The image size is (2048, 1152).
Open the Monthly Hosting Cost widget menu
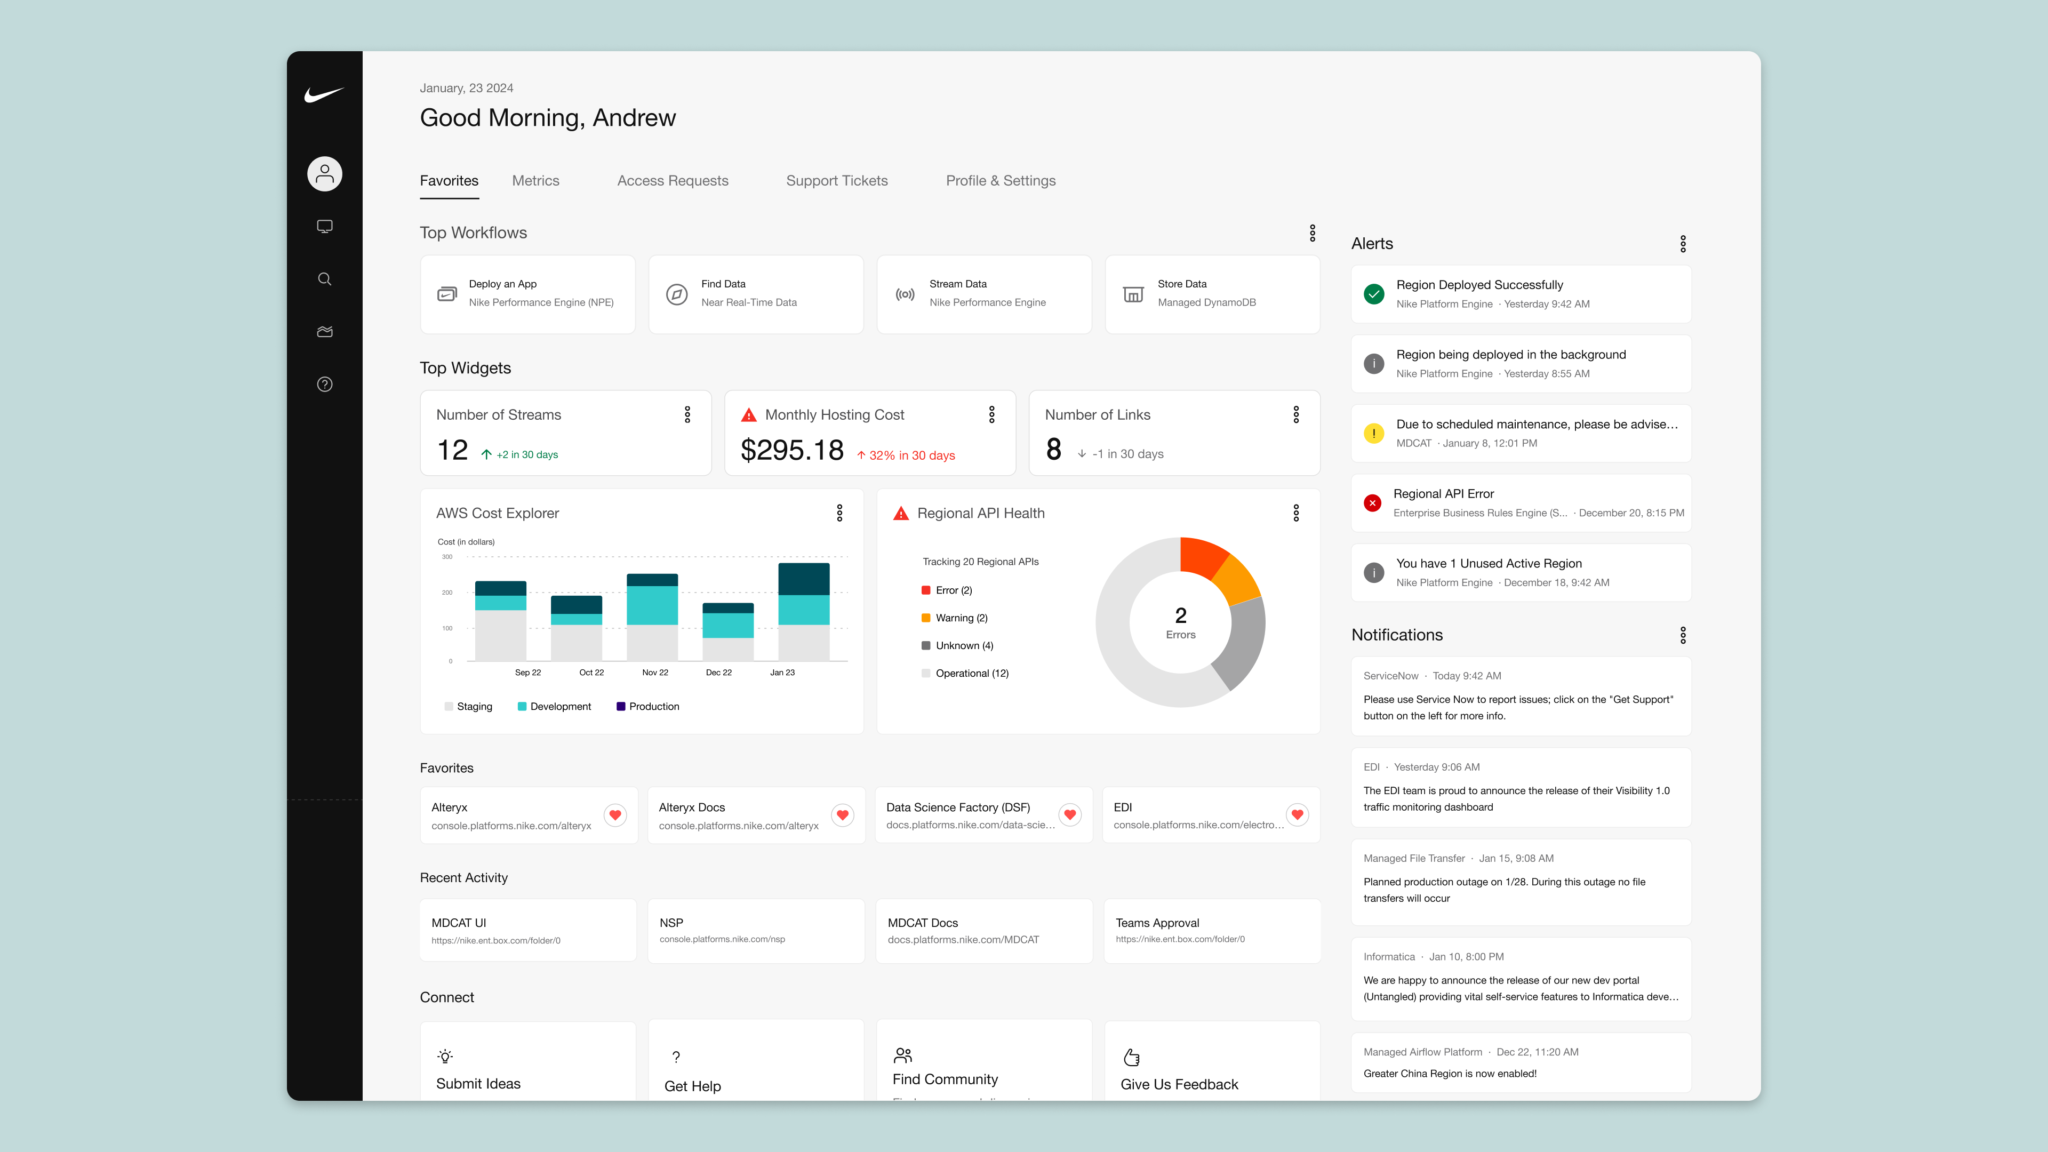coord(991,415)
